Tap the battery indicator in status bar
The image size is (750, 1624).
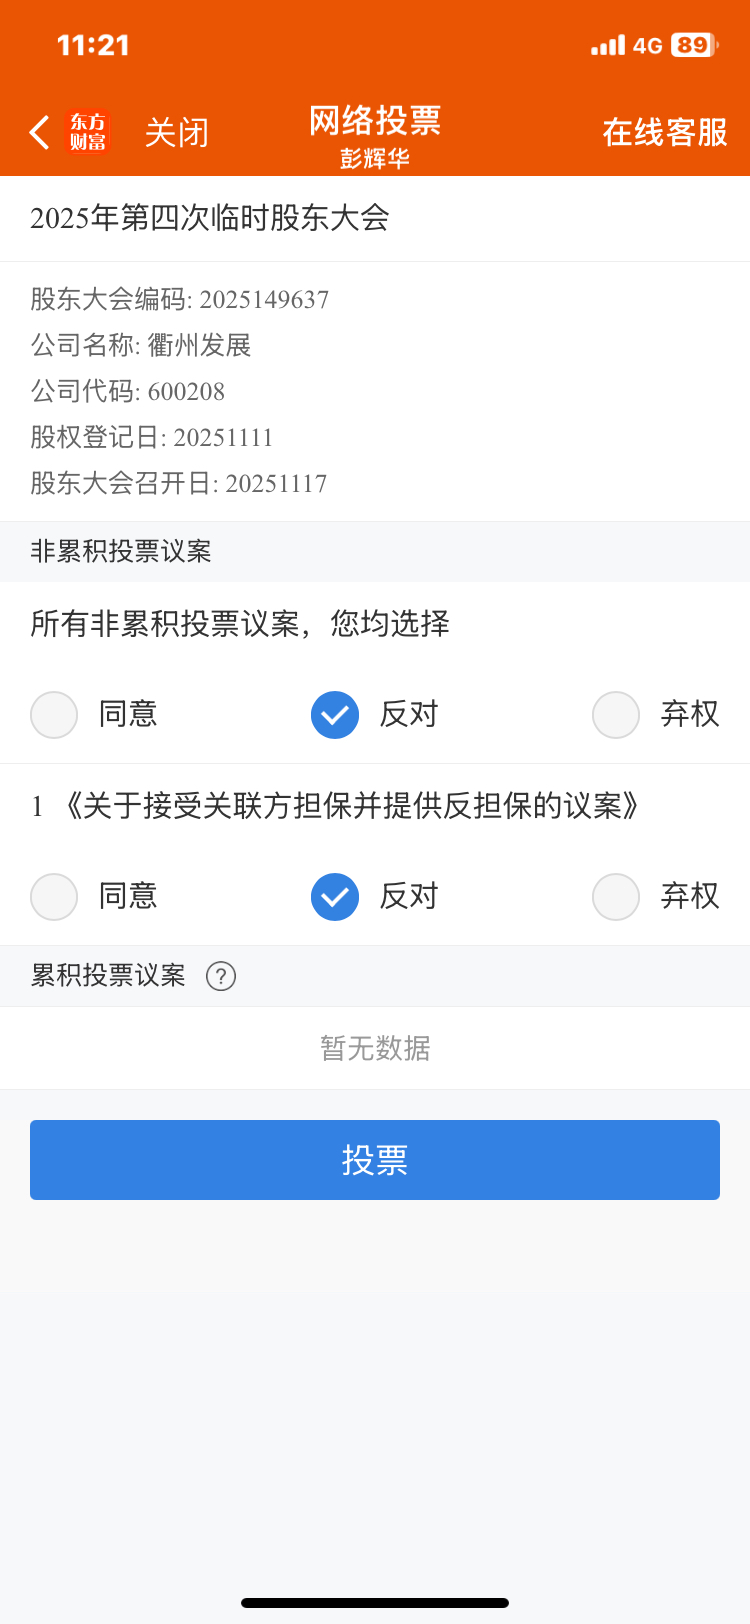[x=693, y=45]
